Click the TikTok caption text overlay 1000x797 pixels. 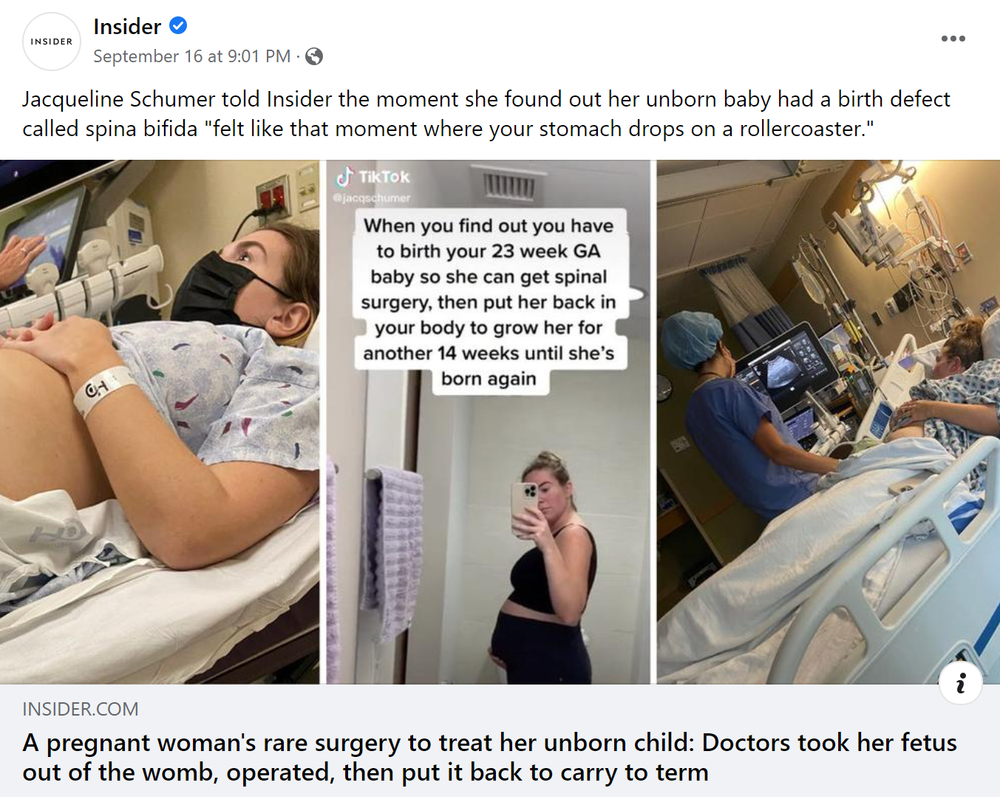click(x=489, y=302)
